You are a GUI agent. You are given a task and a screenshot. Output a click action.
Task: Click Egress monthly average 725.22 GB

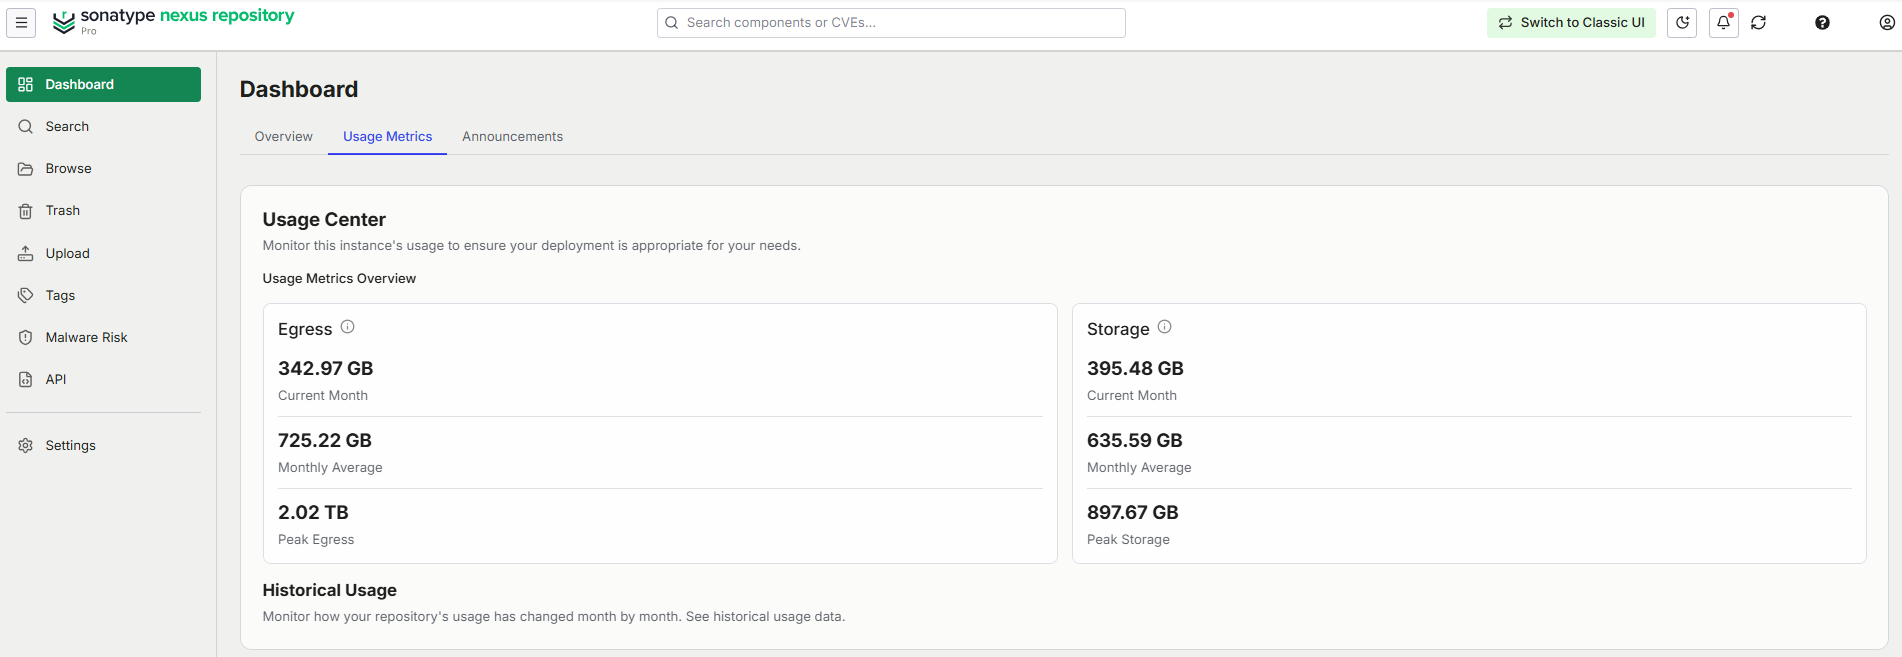tap(325, 441)
